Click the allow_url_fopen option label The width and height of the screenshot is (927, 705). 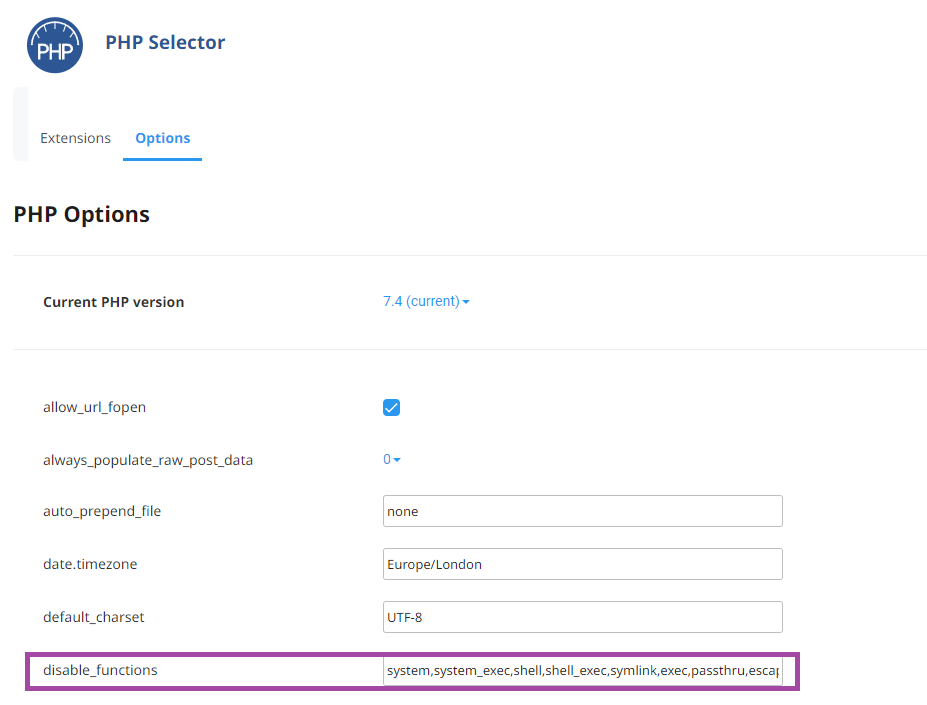click(95, 408)
